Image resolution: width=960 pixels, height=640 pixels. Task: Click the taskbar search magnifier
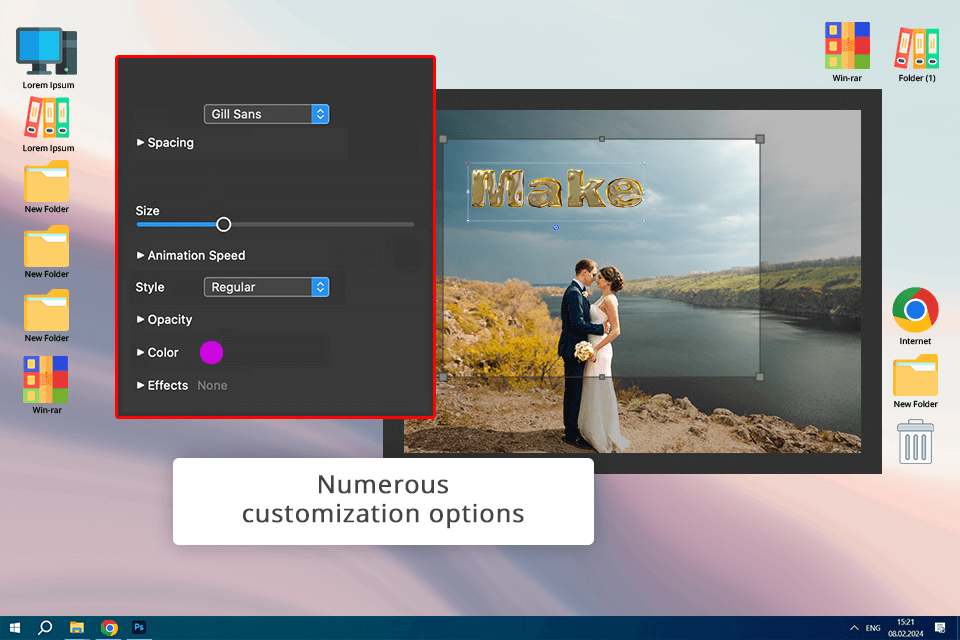pos(45,628)
